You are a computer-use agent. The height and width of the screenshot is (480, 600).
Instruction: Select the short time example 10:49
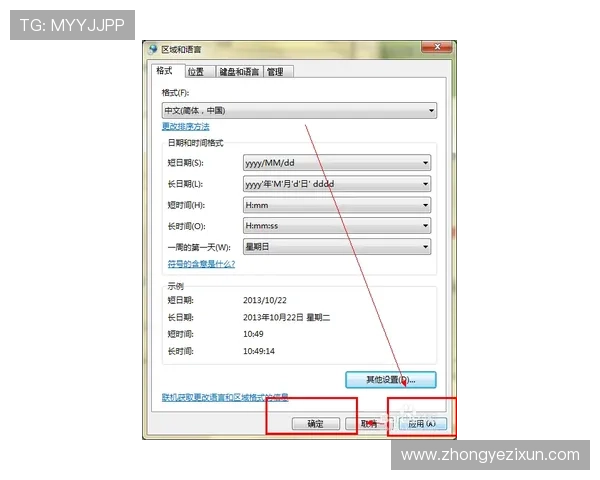253,334
